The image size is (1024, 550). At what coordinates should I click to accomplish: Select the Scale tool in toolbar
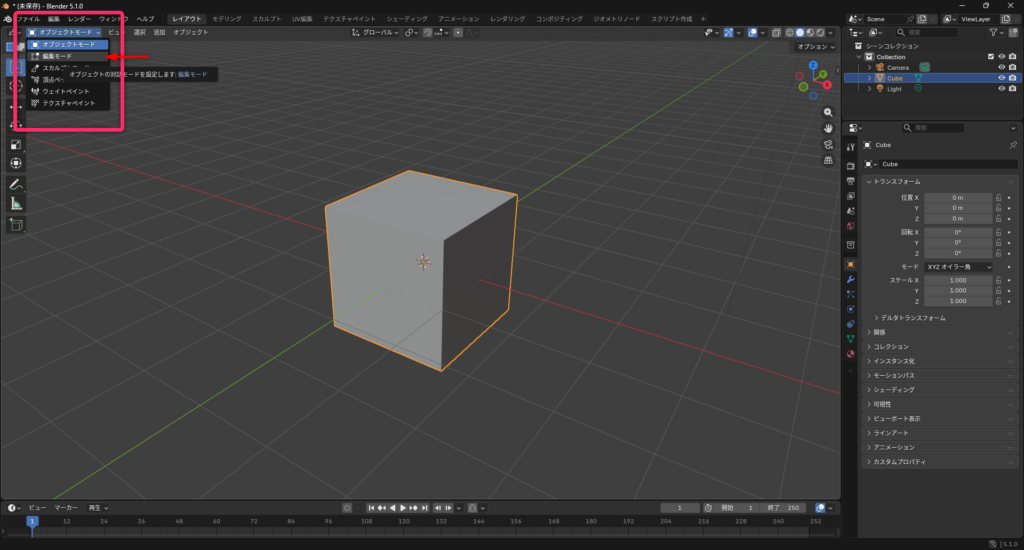(x=16, y=144)
